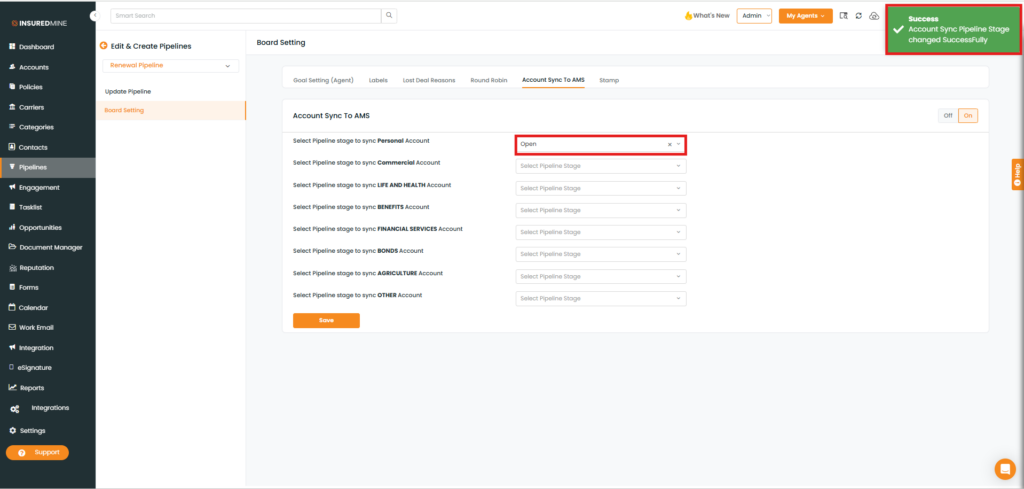
Task: Switch to the Round Robin tab
Action: (x=490, y=79)
